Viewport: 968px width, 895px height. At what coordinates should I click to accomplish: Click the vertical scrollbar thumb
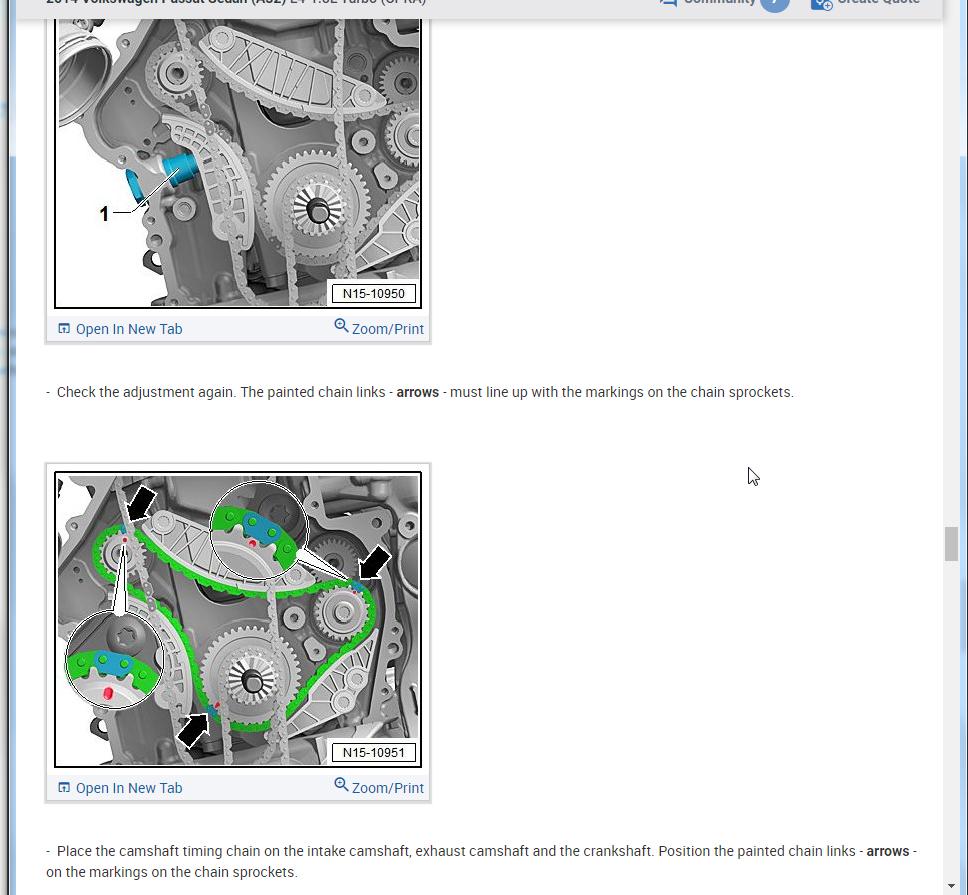coord(951,544)
